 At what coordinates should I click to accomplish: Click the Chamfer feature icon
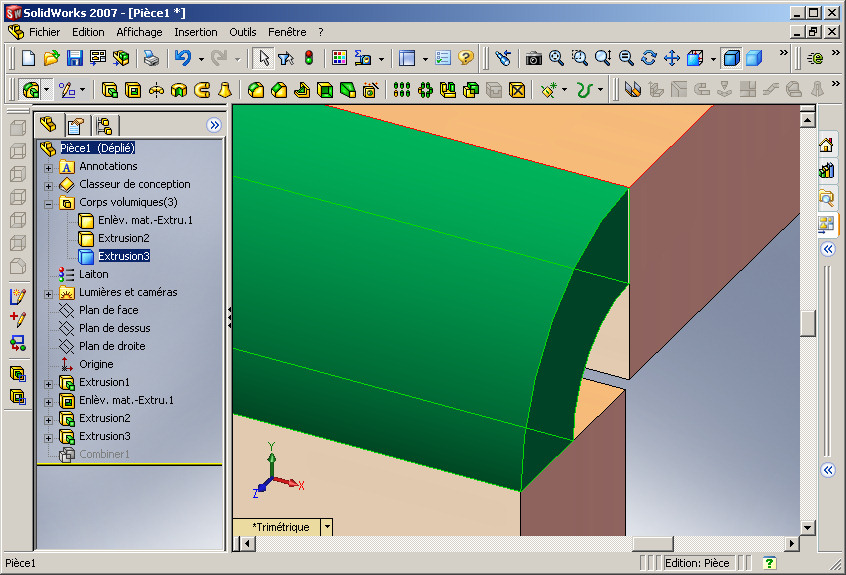click(x=279, y=90)
